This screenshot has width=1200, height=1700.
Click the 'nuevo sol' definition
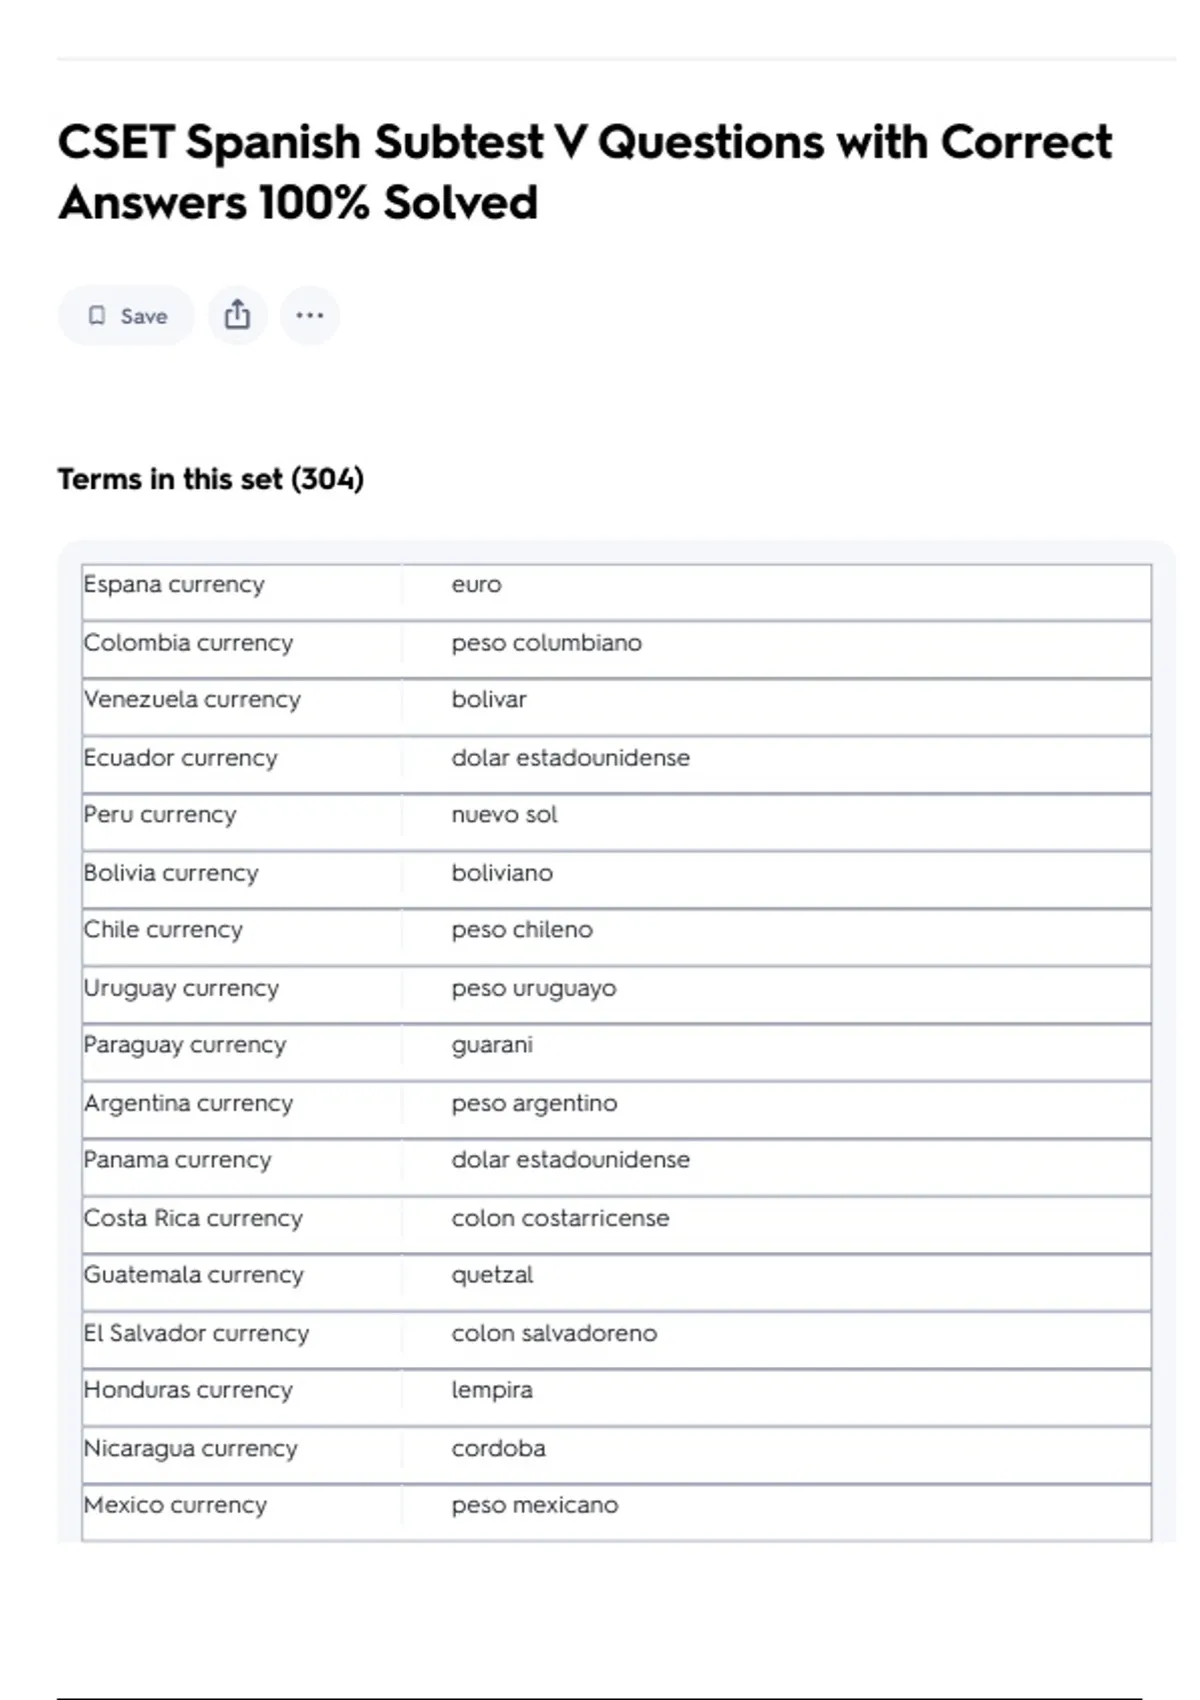click(504, 815)
